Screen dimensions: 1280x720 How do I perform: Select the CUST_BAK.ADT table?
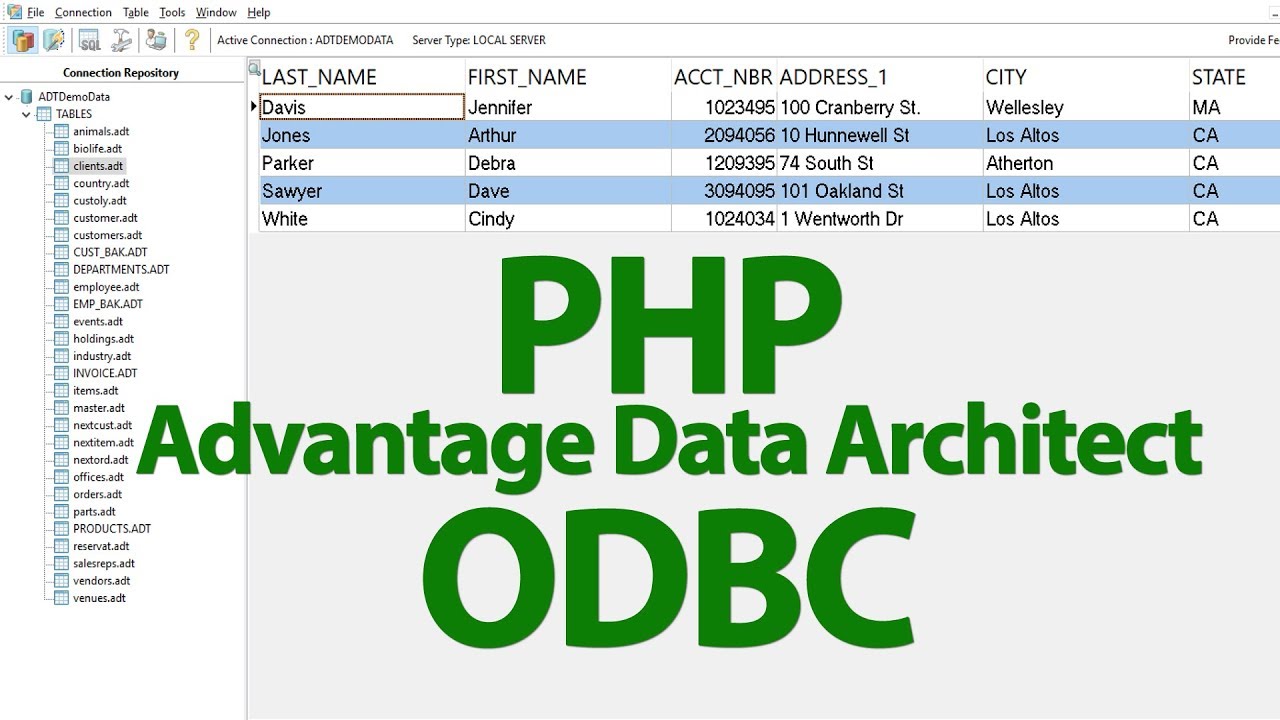coord(110,252)
